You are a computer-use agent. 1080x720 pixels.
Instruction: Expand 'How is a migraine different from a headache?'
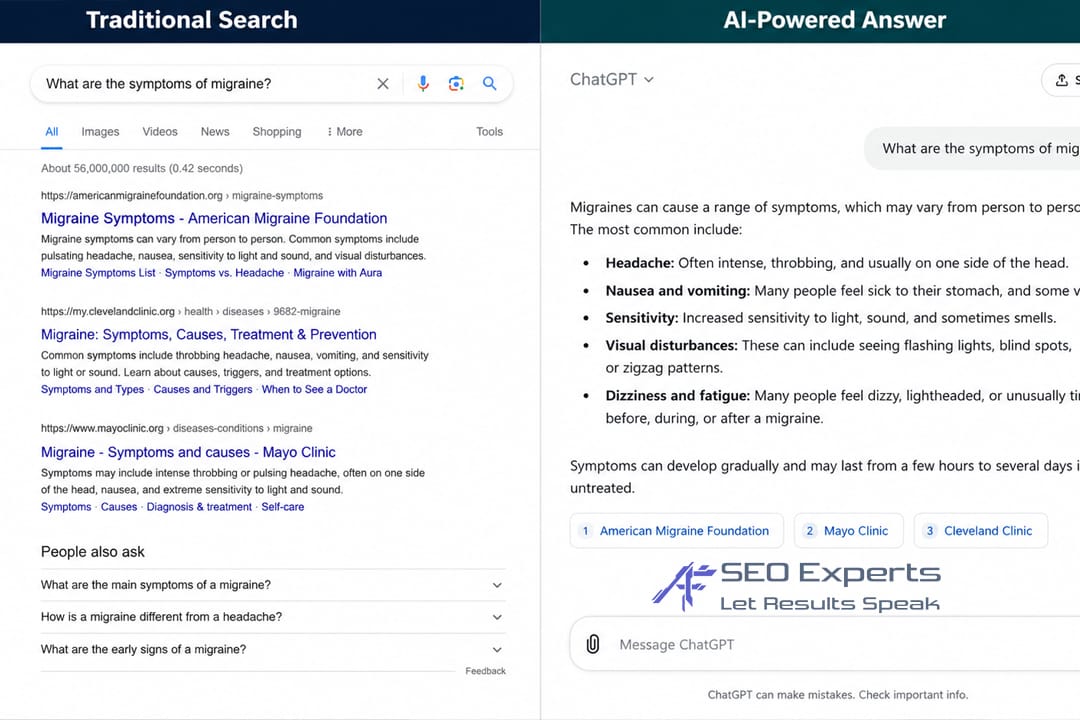click(273, 617)
